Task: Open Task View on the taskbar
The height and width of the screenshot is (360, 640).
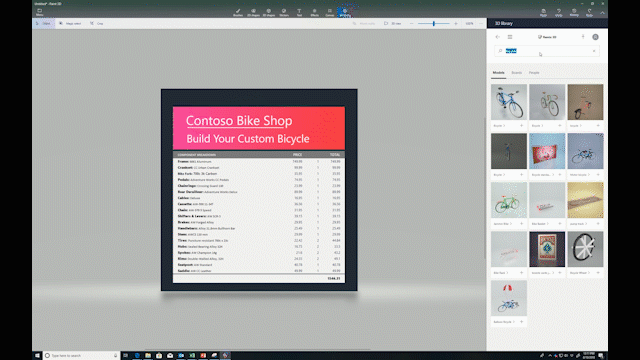Action: pos(126,356)
